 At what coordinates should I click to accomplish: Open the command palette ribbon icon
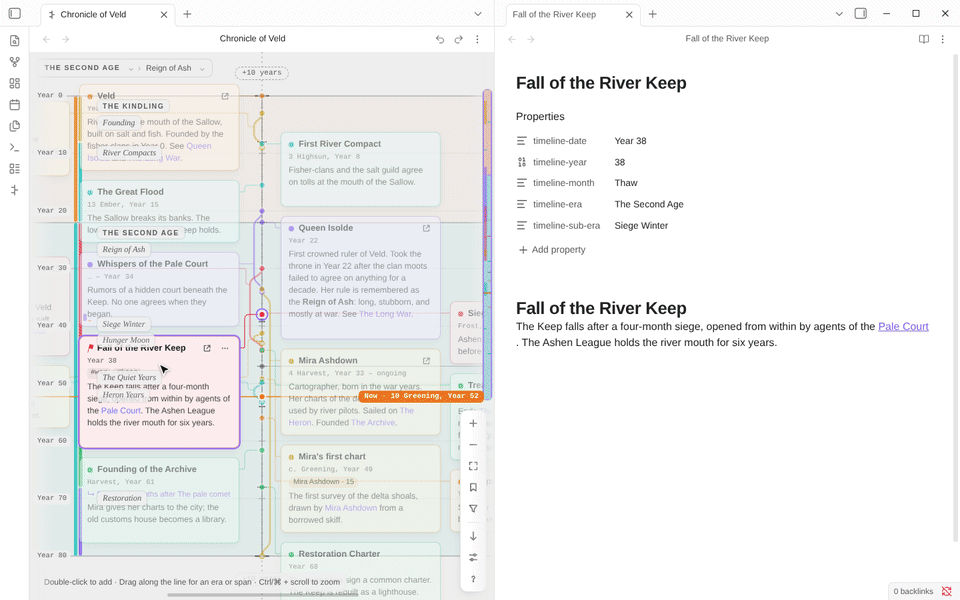[x=15, y=148]
